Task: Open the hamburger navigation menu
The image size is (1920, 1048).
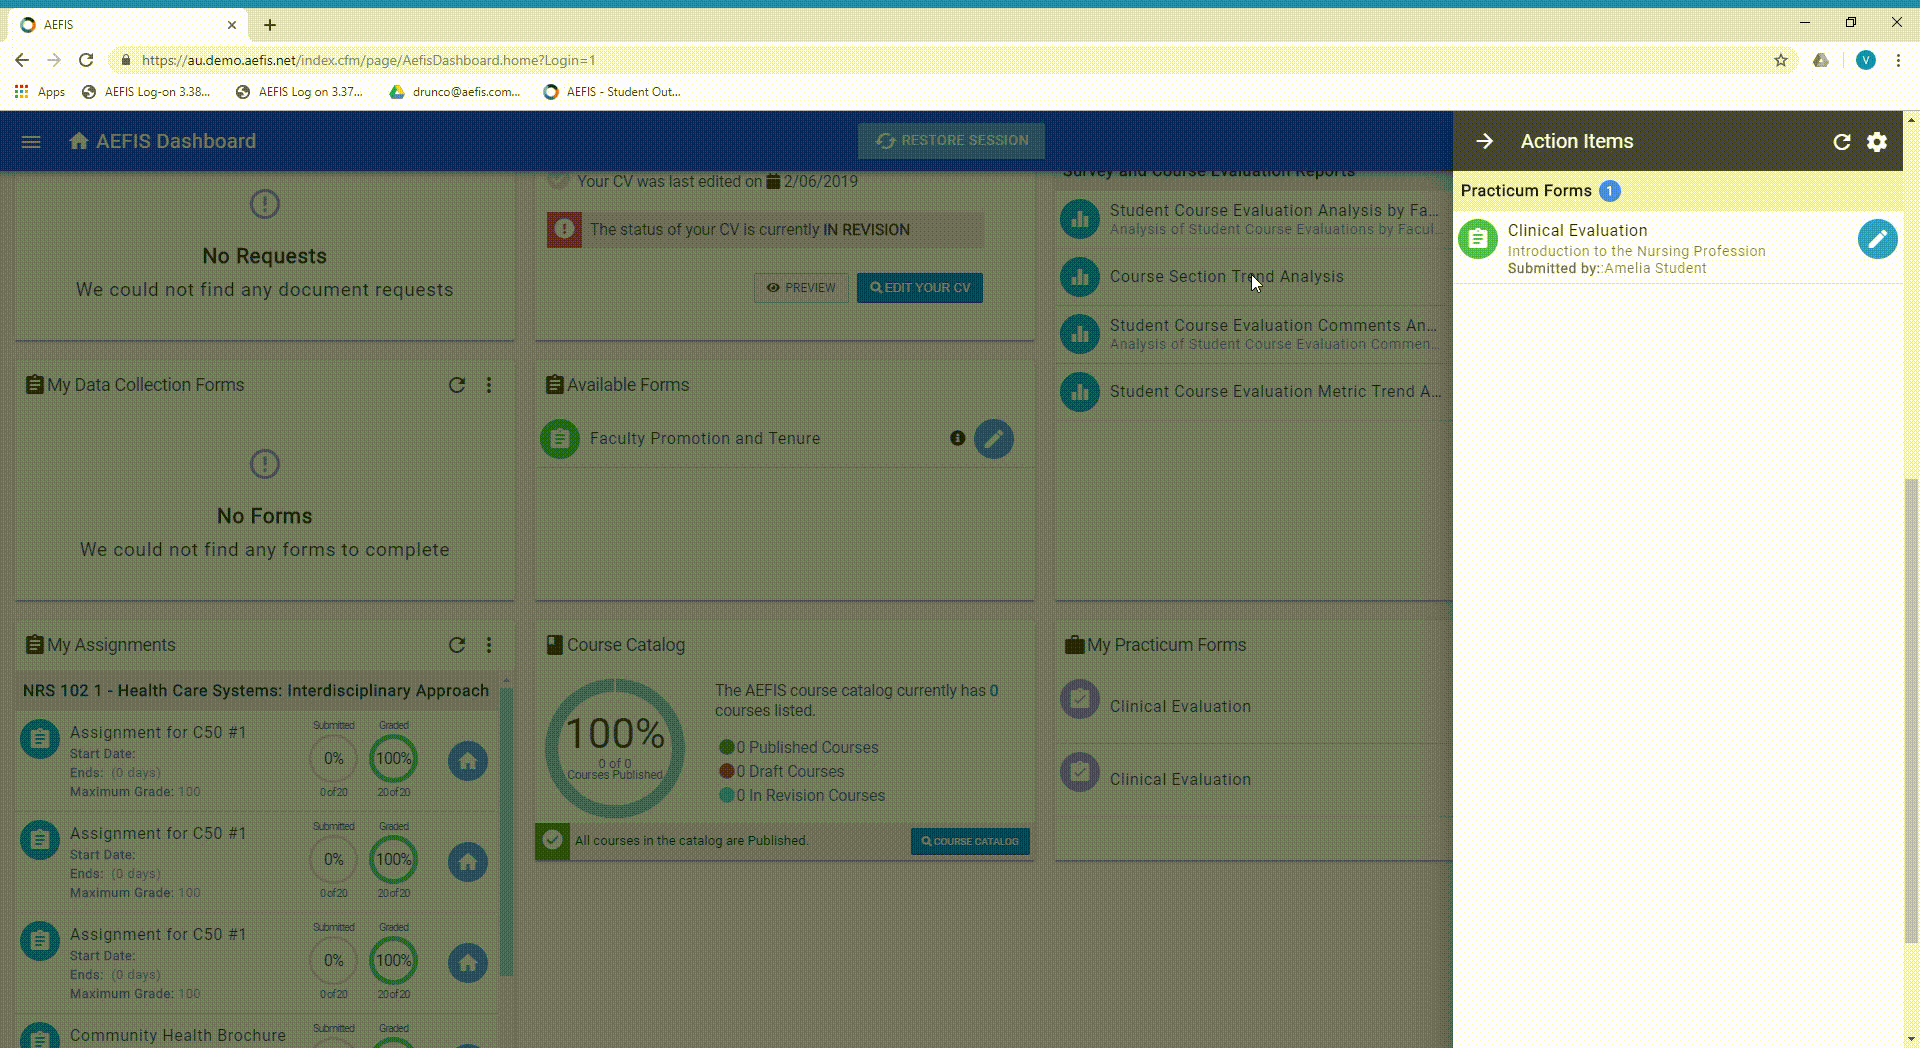Action: point(31,142)
